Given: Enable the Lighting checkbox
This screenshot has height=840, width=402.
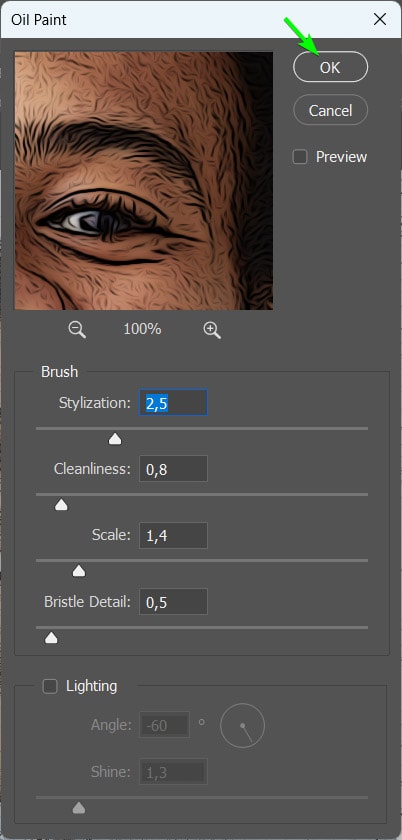Looking at the screenshot, I should click(50, 686).
